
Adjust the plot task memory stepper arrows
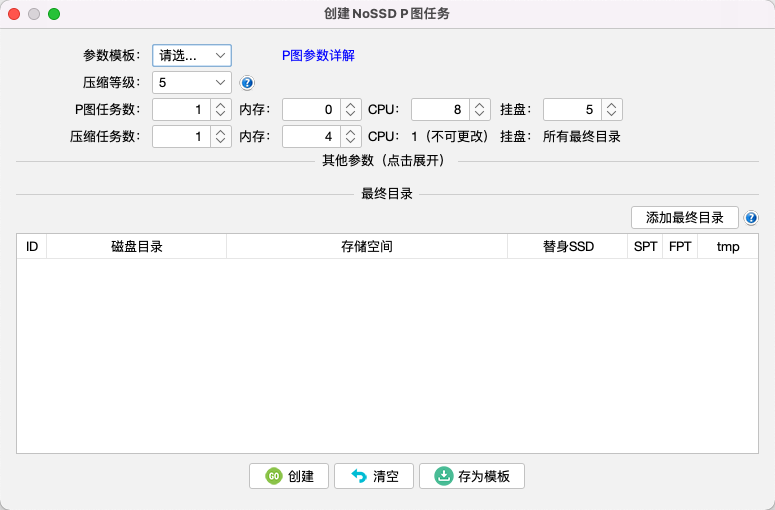tap(350, 110)
